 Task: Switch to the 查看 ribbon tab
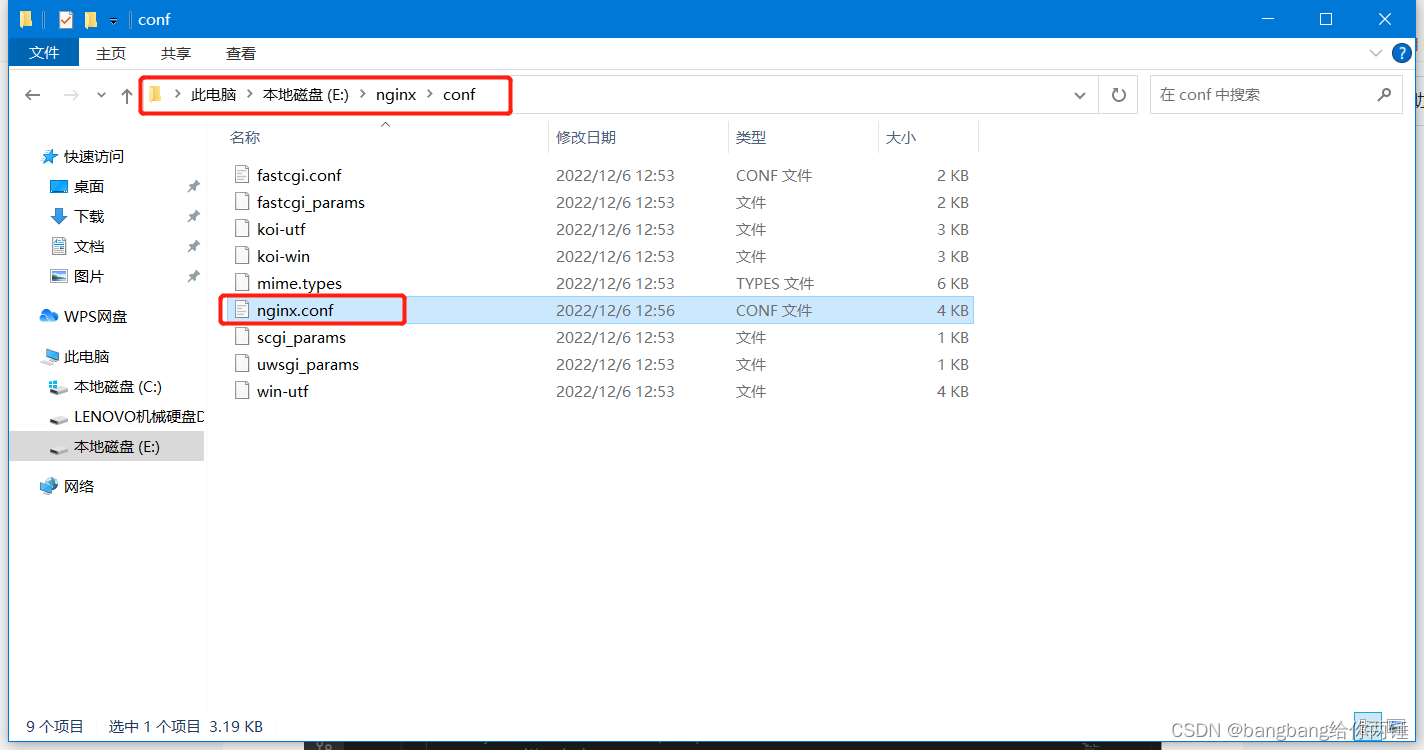coord(240,53)
